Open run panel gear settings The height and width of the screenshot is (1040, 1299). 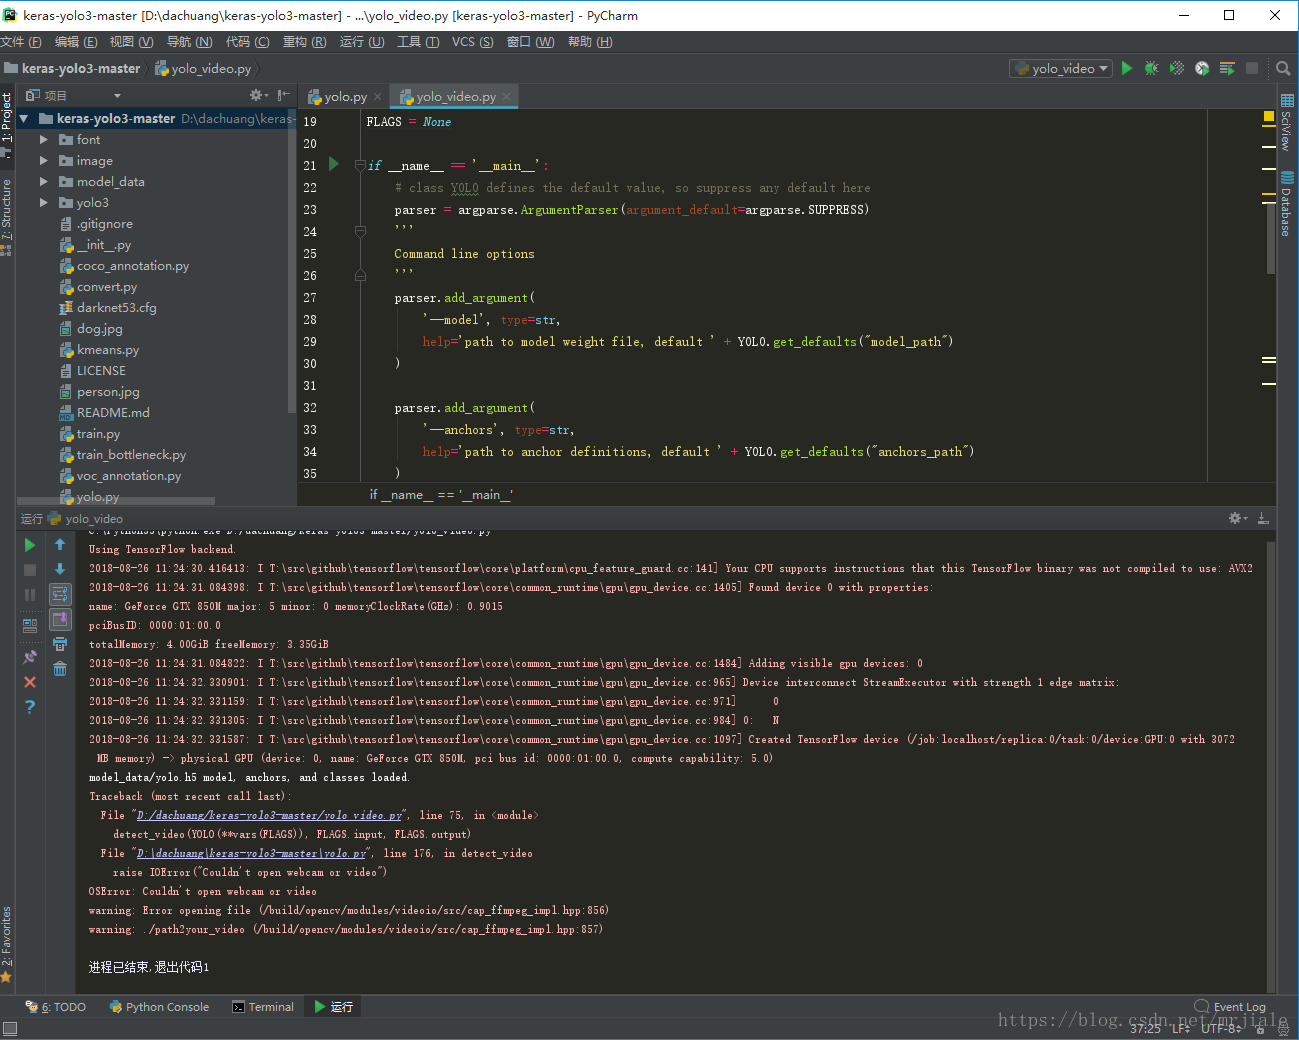click(1237, 518)
